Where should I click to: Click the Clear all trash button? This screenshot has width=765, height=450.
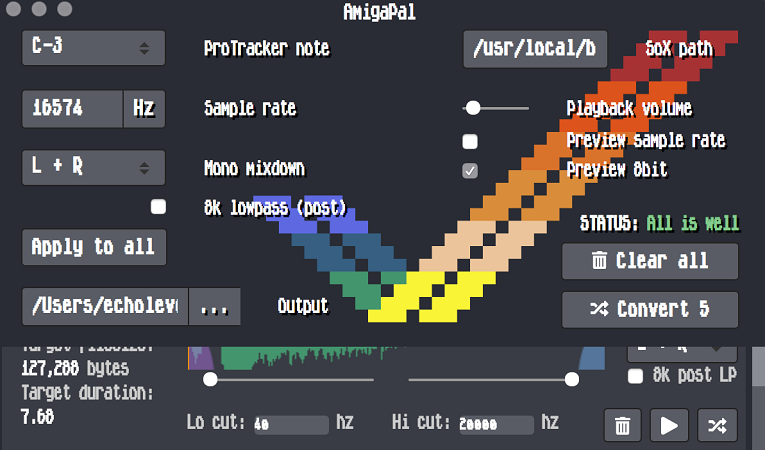coord(650,261)
